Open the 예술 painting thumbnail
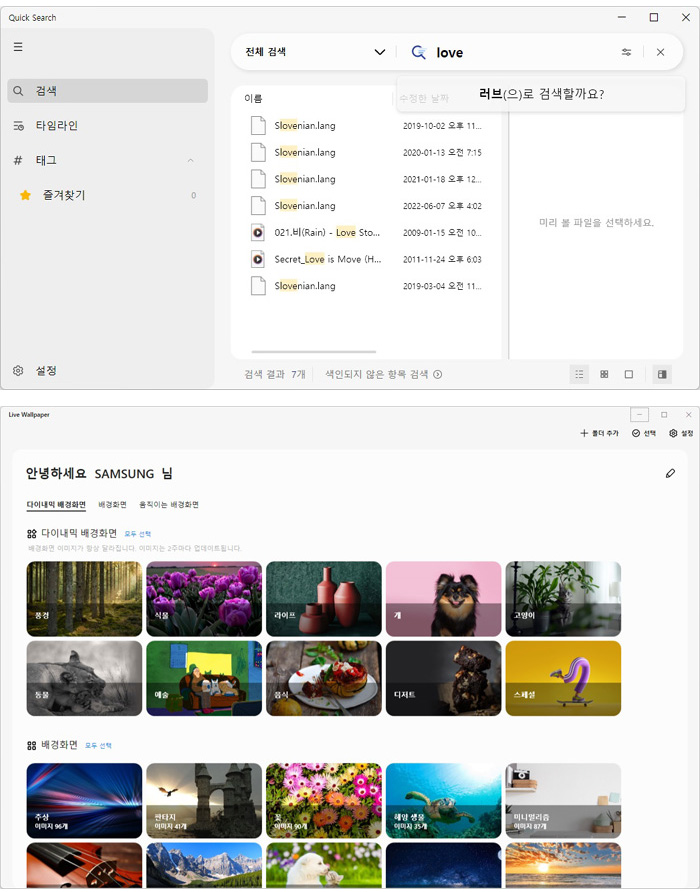Screen dimensions: 700x892 tap(204, 678)
